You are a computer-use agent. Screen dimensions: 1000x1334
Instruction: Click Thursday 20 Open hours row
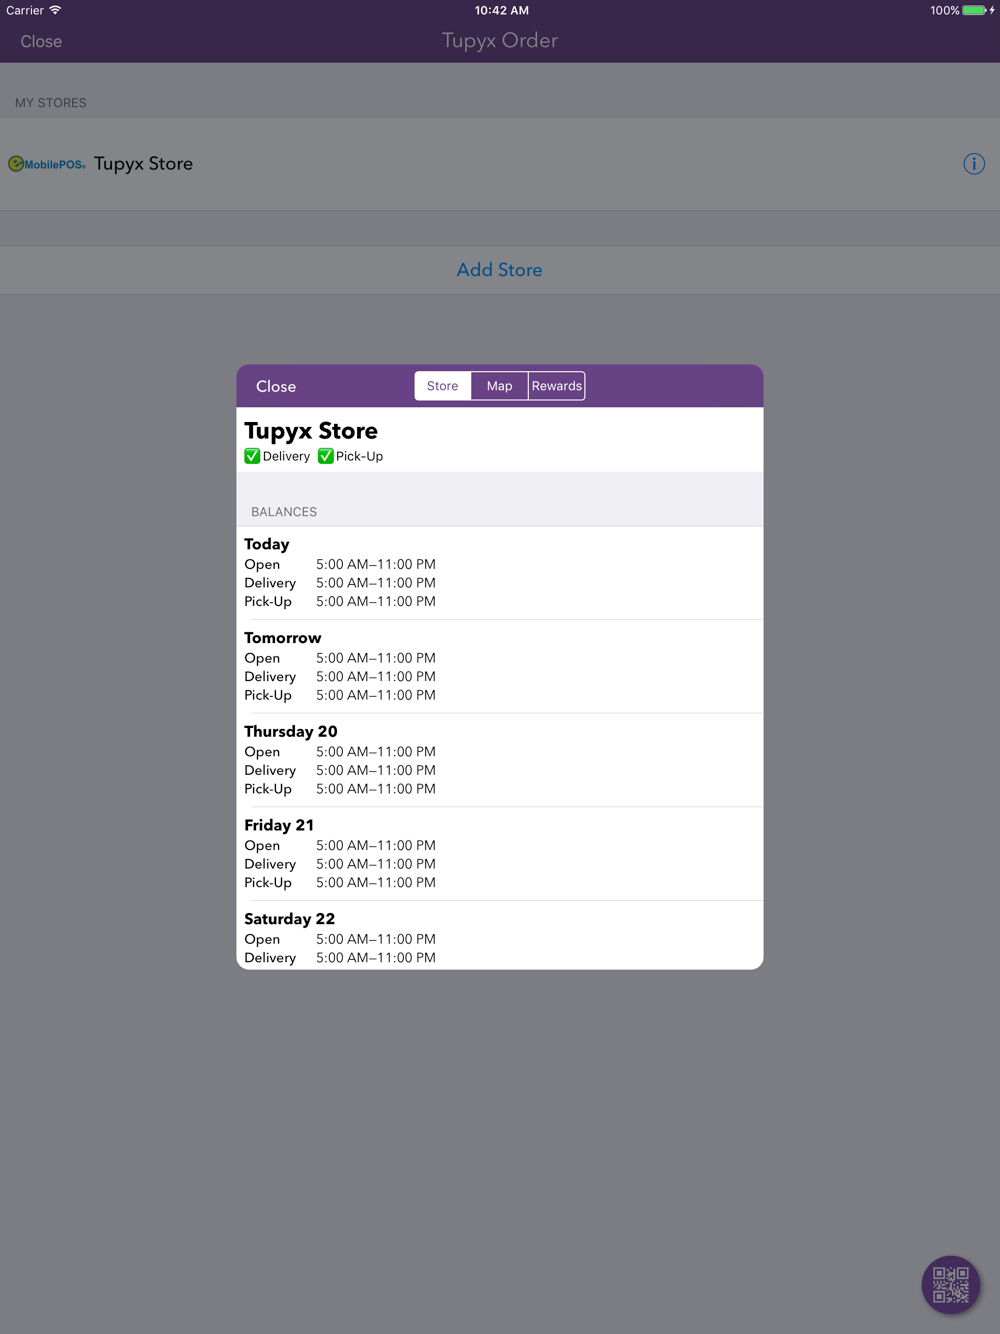(x=340, y=752)
